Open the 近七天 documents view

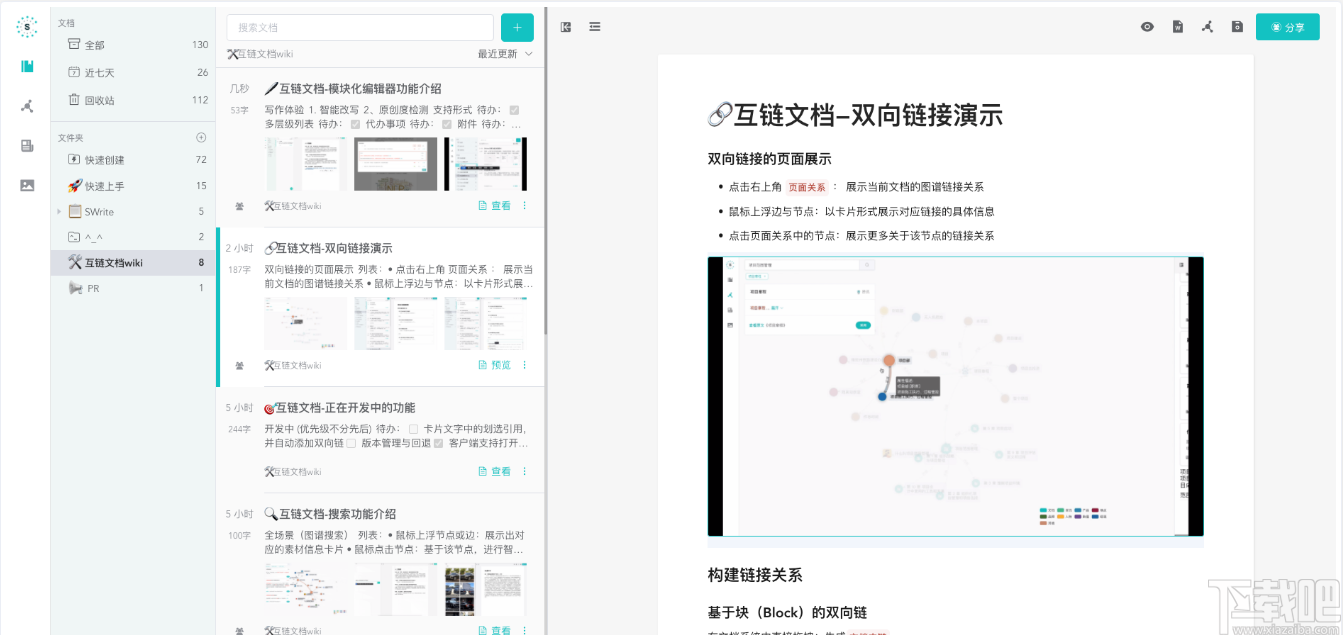(x=99, y=72)
